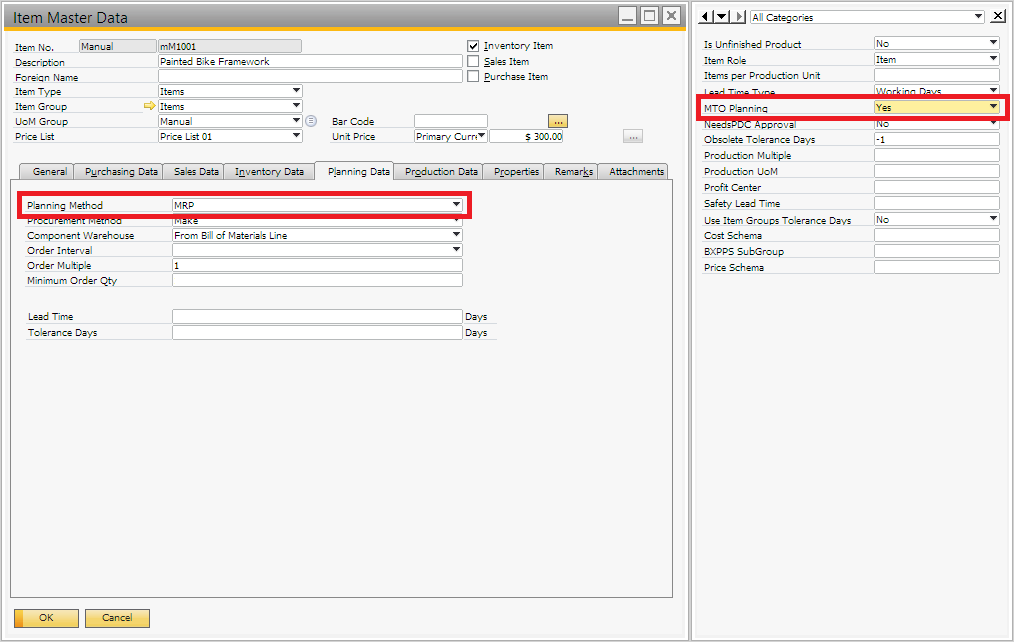1014x642 pixels.
Task: Tick the Purchase Item checkbox
Action: point(474,76)
